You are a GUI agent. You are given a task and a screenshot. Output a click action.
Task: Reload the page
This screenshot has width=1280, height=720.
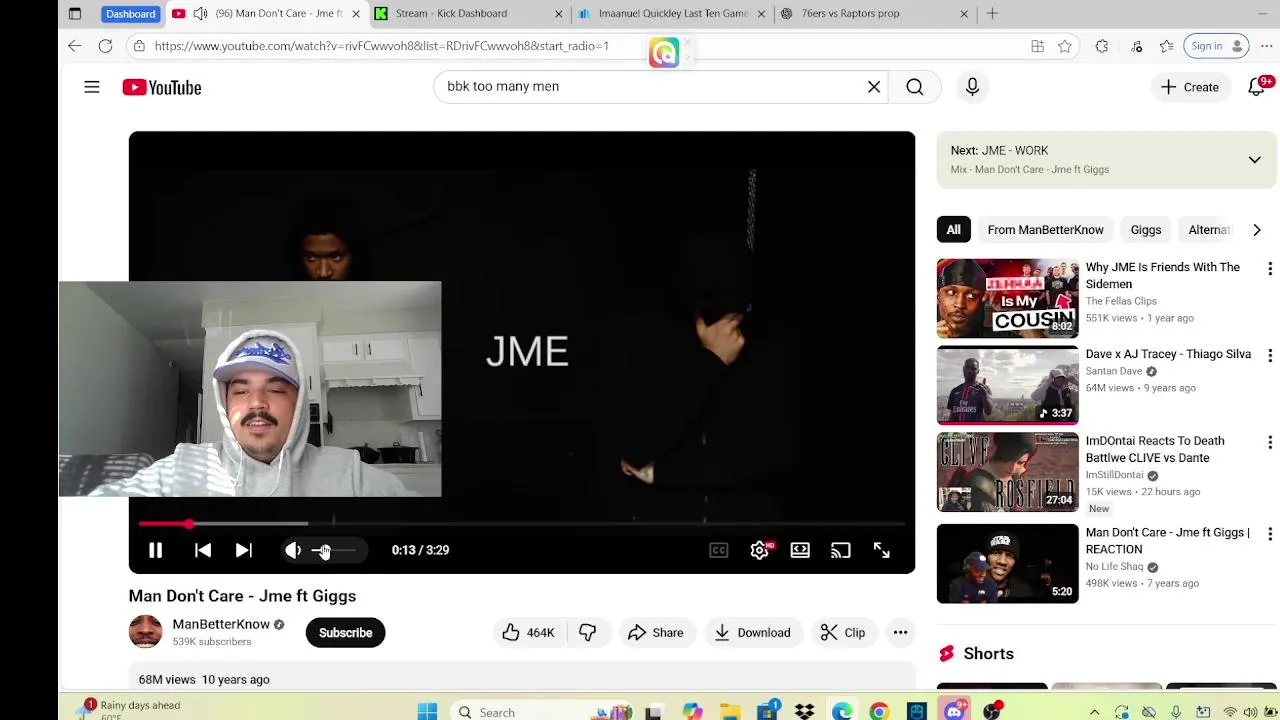pyautogui.click(x=105, y=46)
